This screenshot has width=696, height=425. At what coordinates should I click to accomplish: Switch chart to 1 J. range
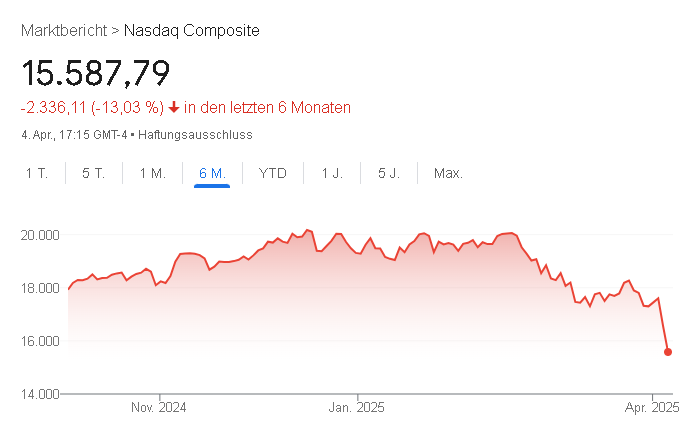[332, 174]
